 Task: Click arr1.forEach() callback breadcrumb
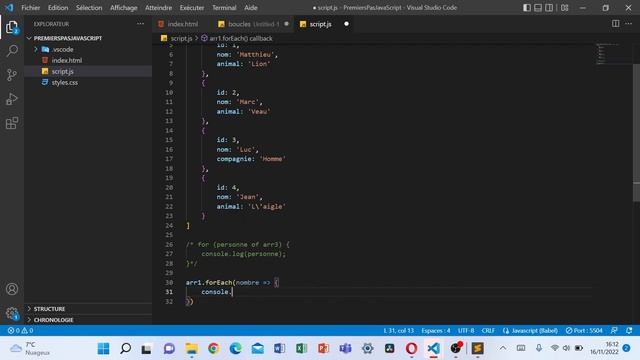point(240,38)
